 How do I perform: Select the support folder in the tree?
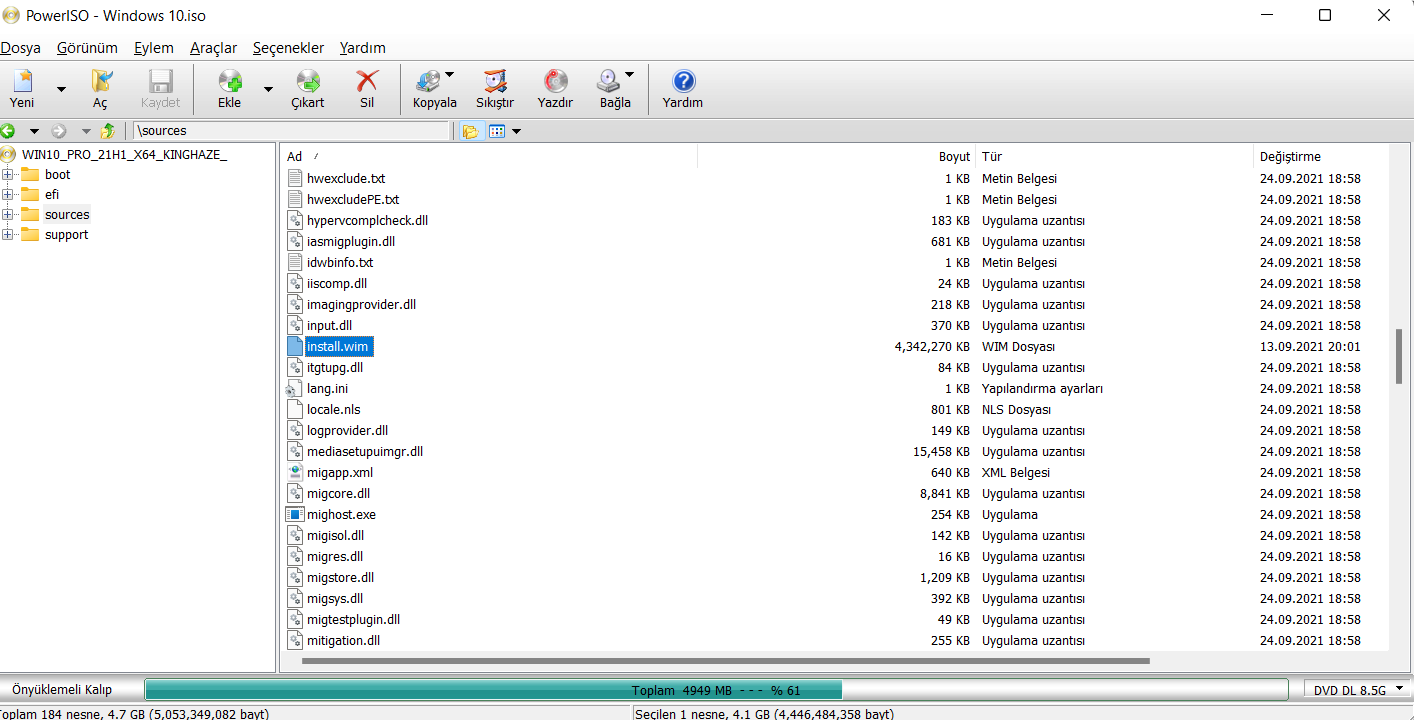tap(66, 234)
